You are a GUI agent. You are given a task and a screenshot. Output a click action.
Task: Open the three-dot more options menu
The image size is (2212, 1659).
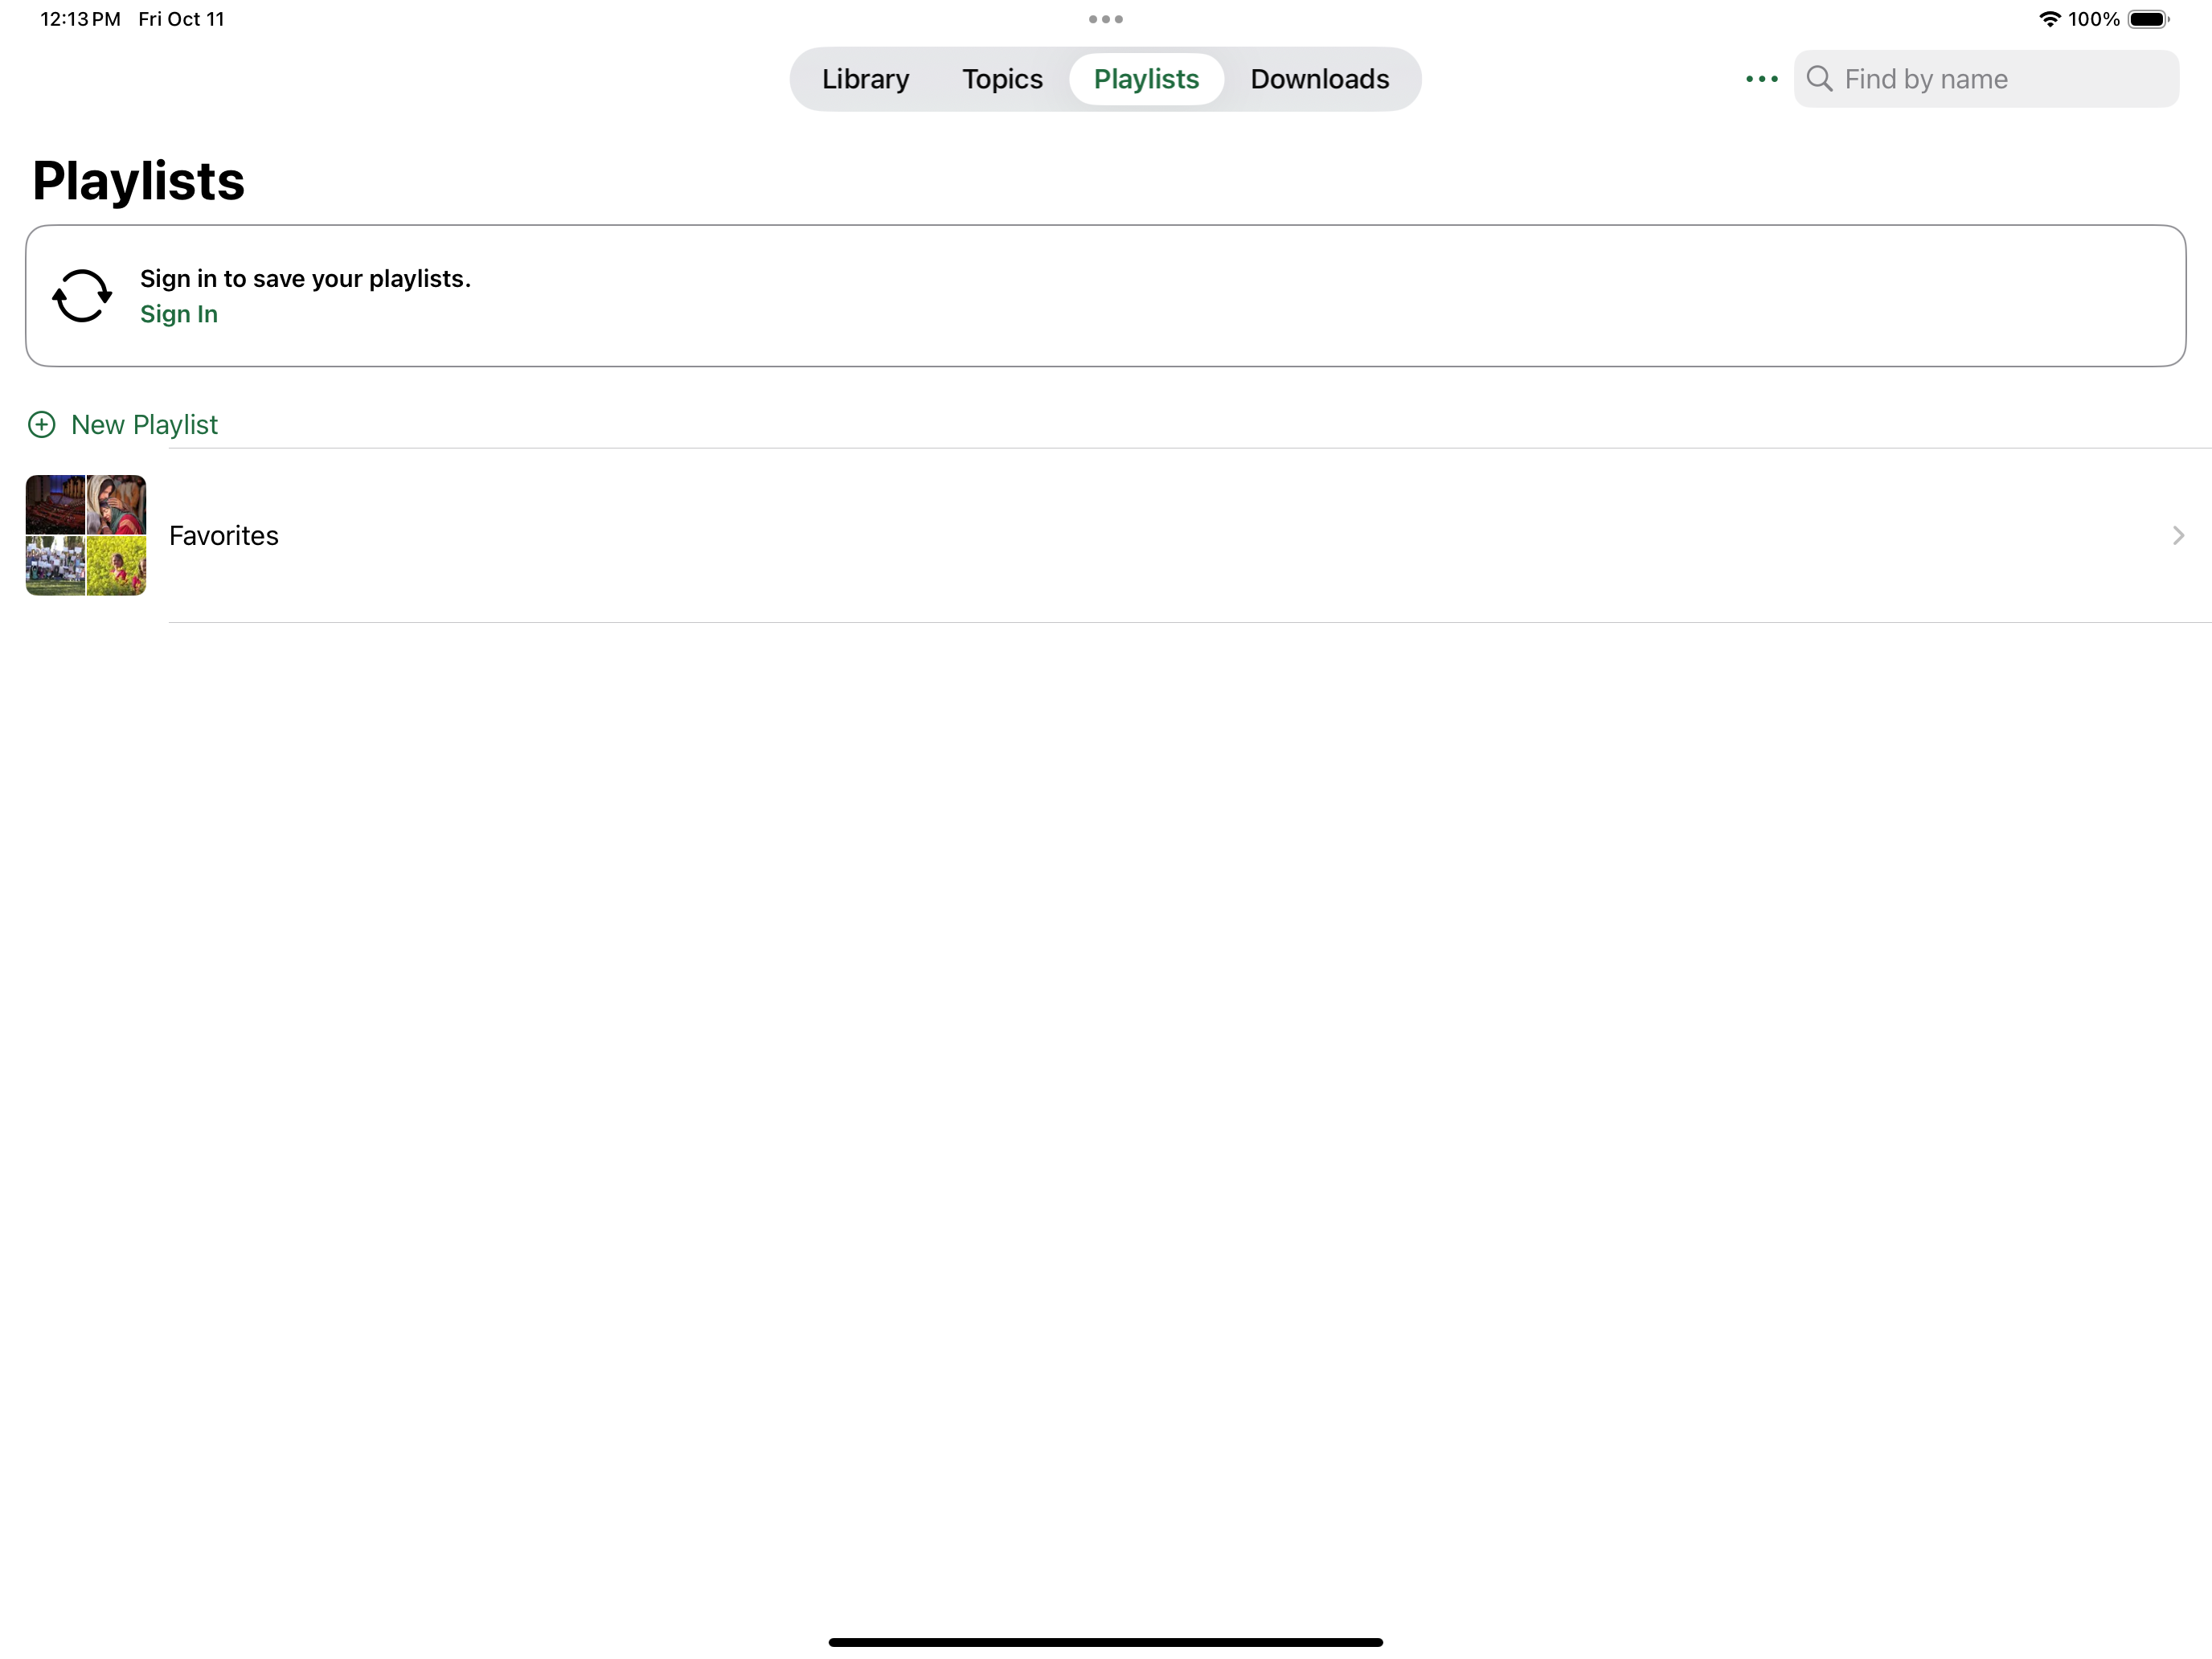1761,79
